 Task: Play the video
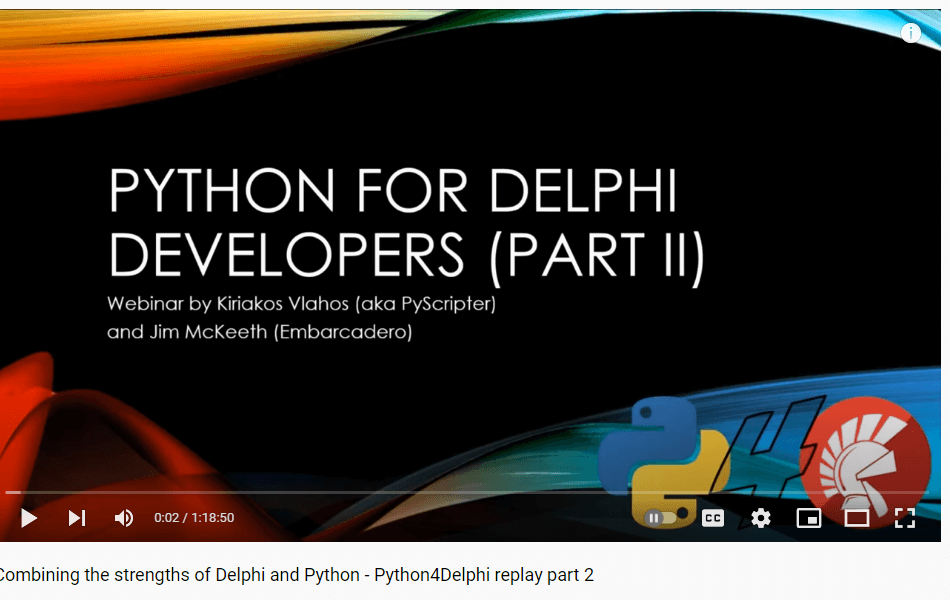(x=28, y=518)
